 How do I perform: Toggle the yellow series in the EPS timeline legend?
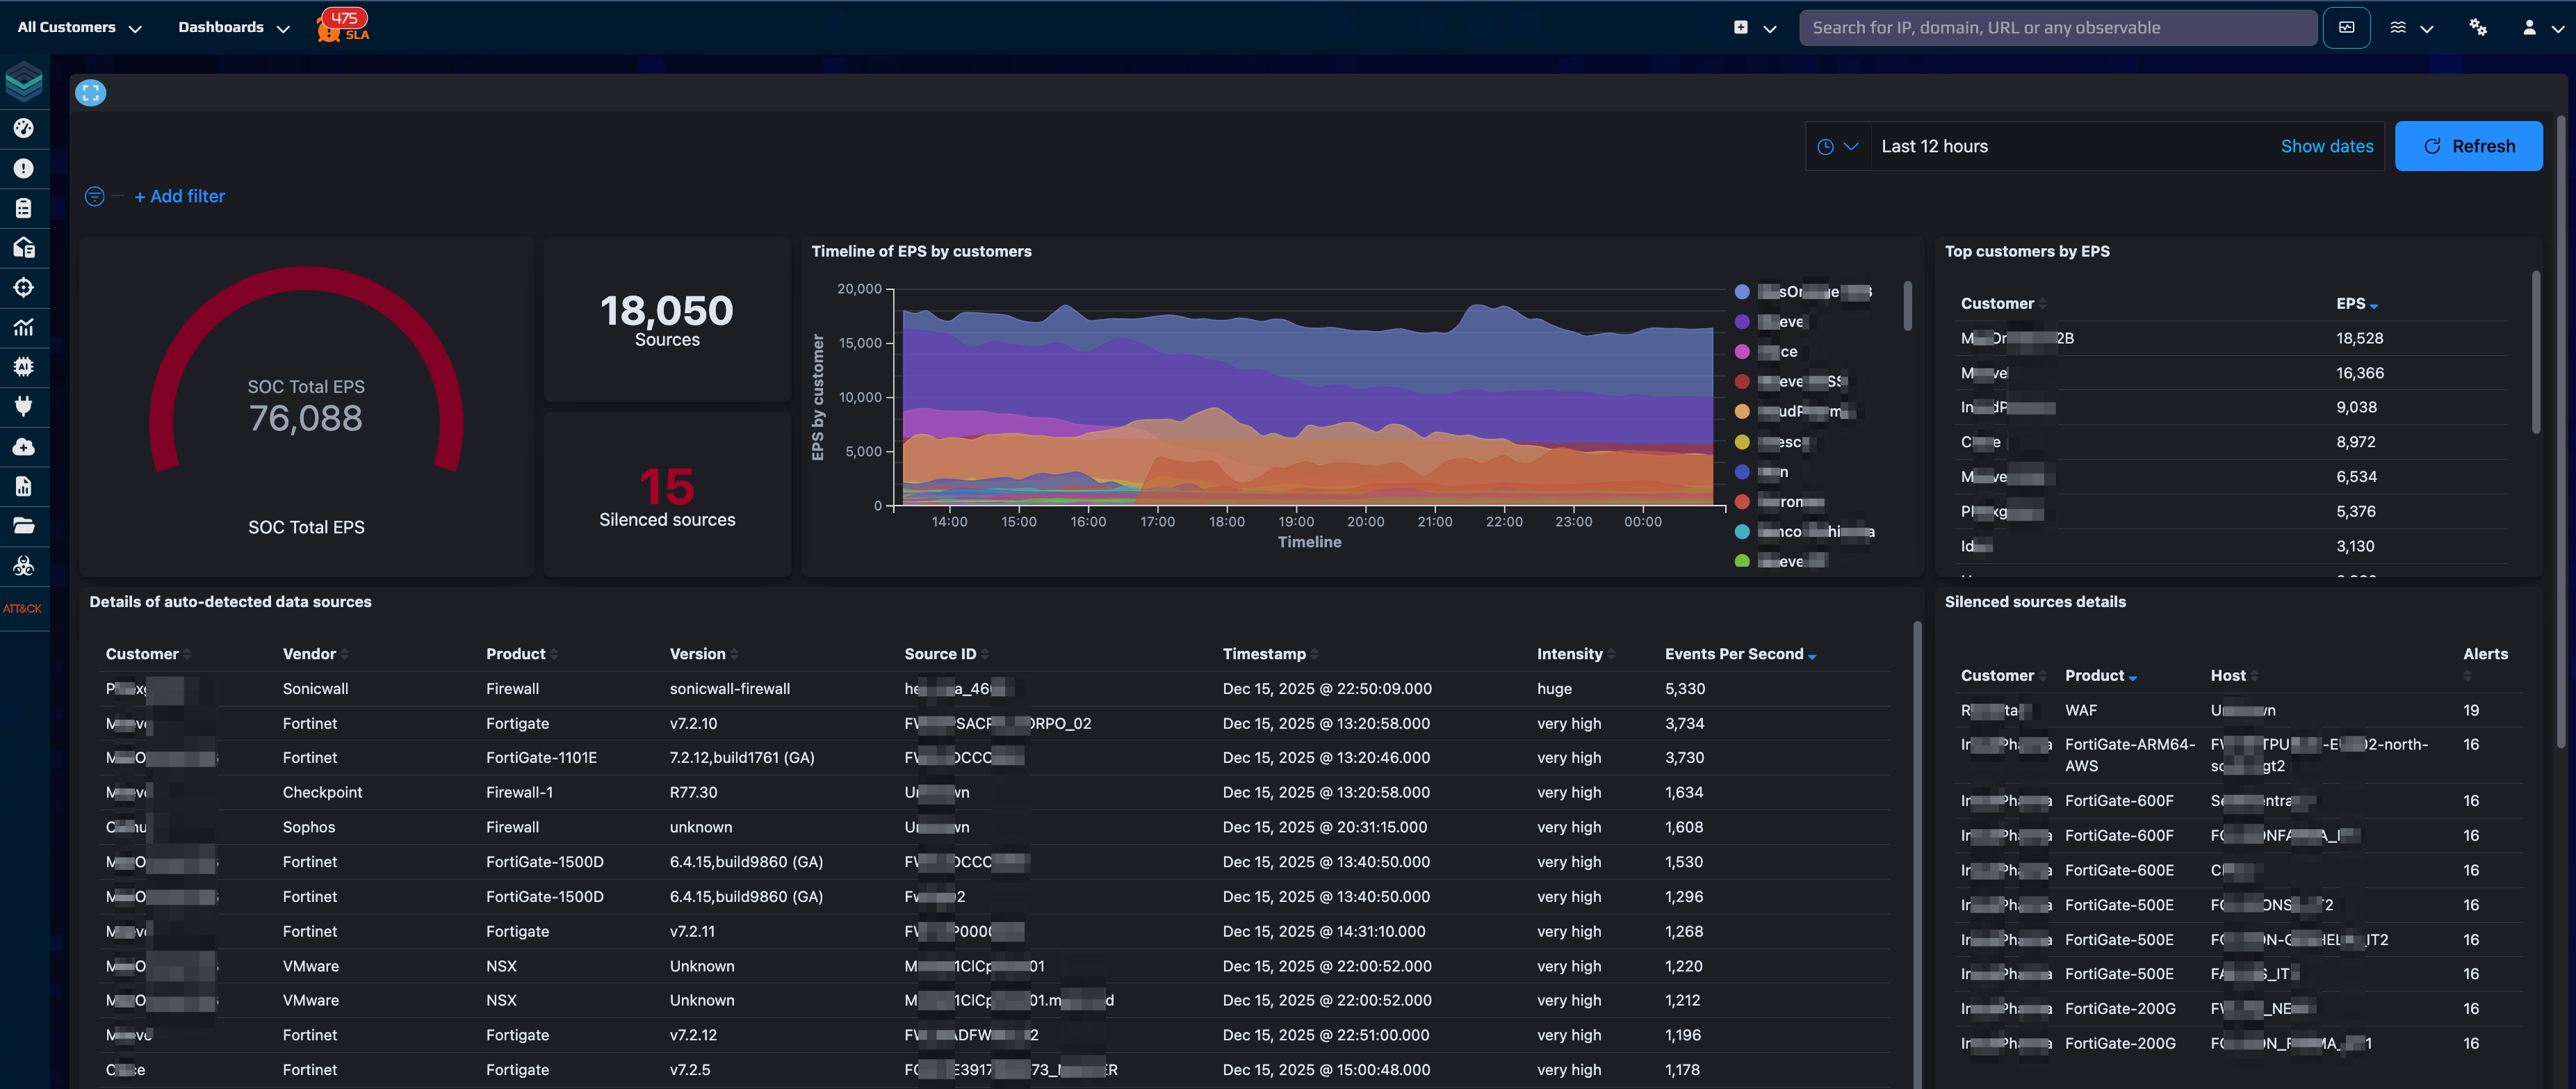click(x=1742, y=442)
